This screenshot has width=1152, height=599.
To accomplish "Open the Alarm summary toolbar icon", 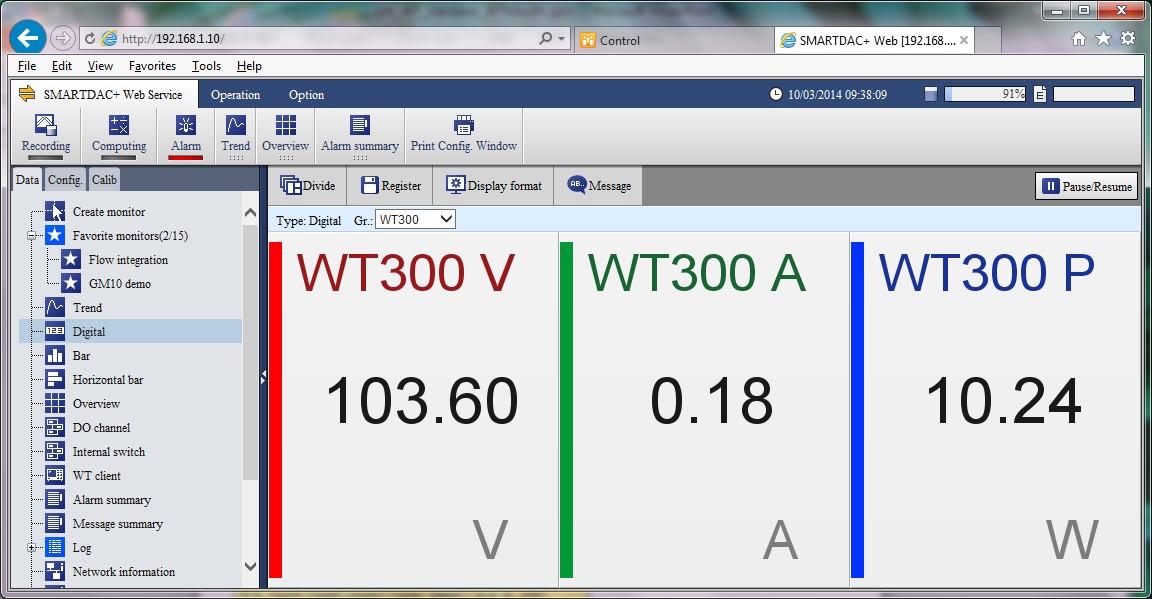I will (360, 125).
